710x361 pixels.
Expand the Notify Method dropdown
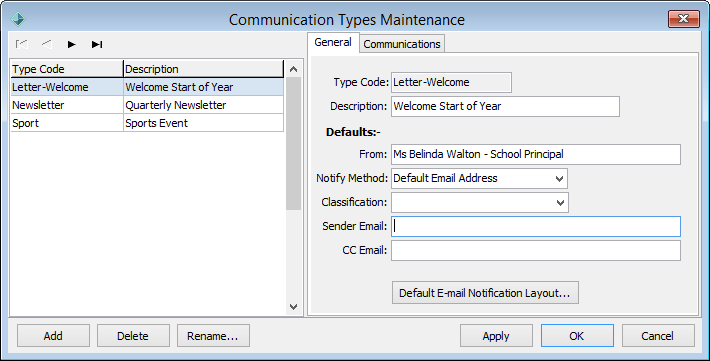[559, 178]
